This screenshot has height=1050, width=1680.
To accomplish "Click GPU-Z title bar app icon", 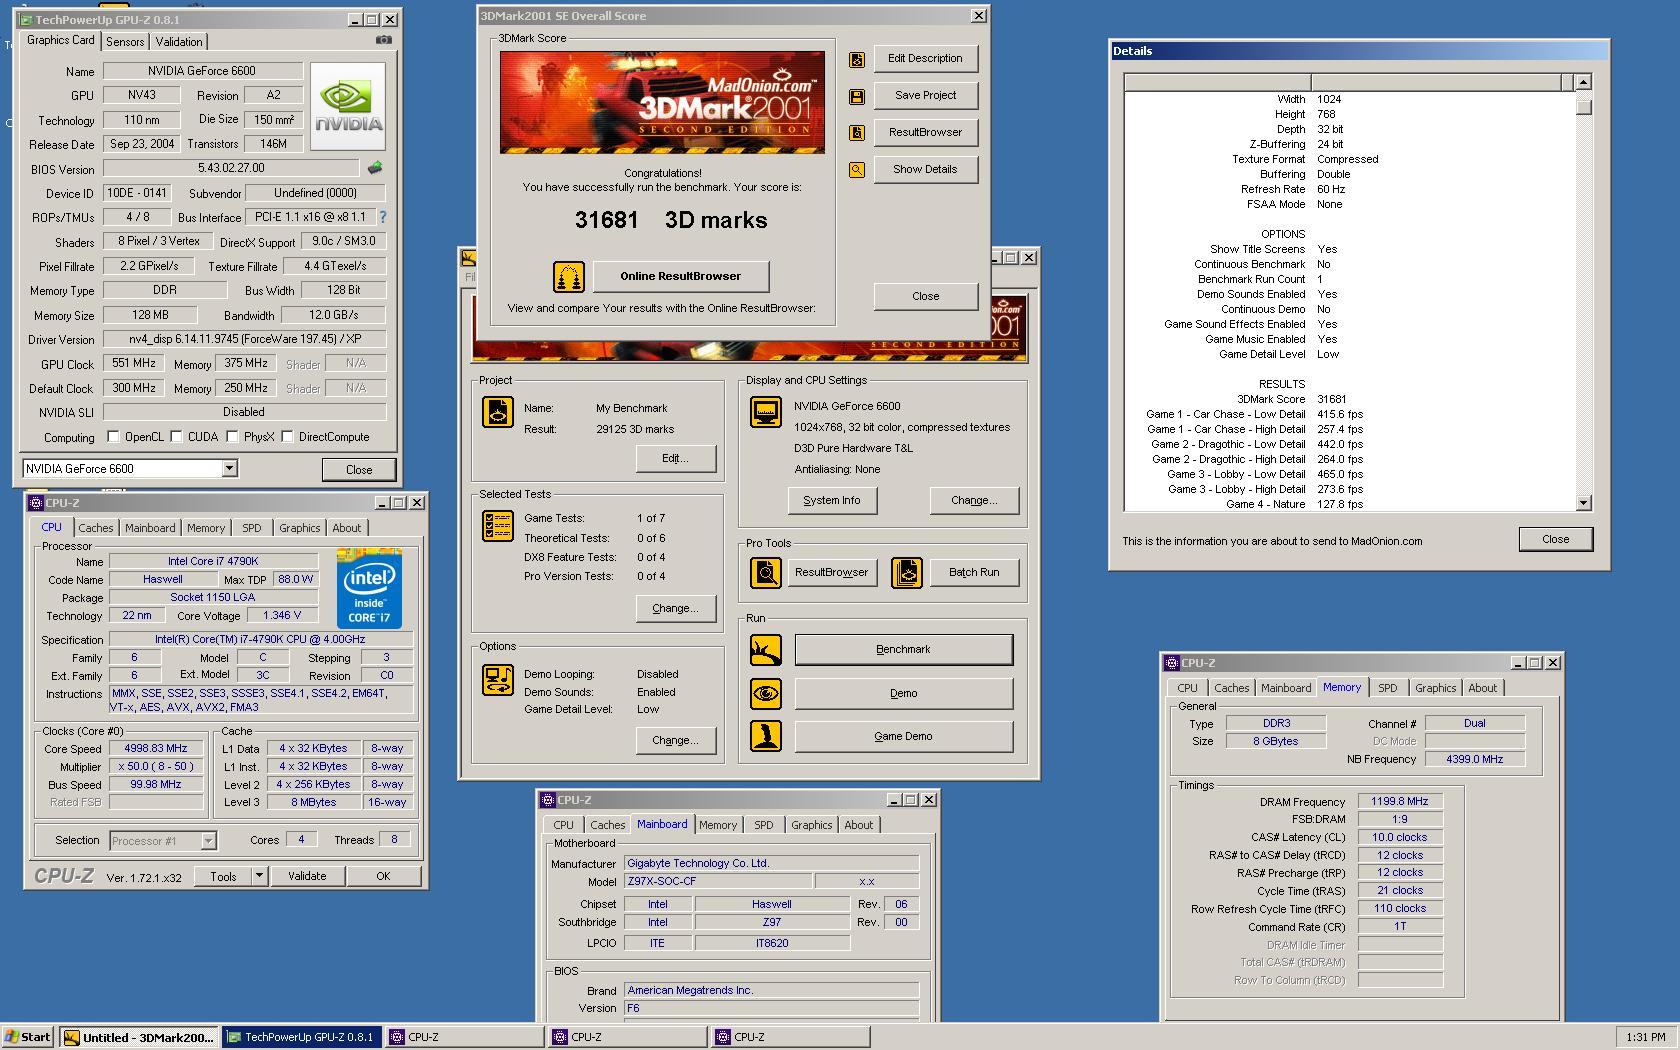I will pyautogui.click(x=26, y=20).
